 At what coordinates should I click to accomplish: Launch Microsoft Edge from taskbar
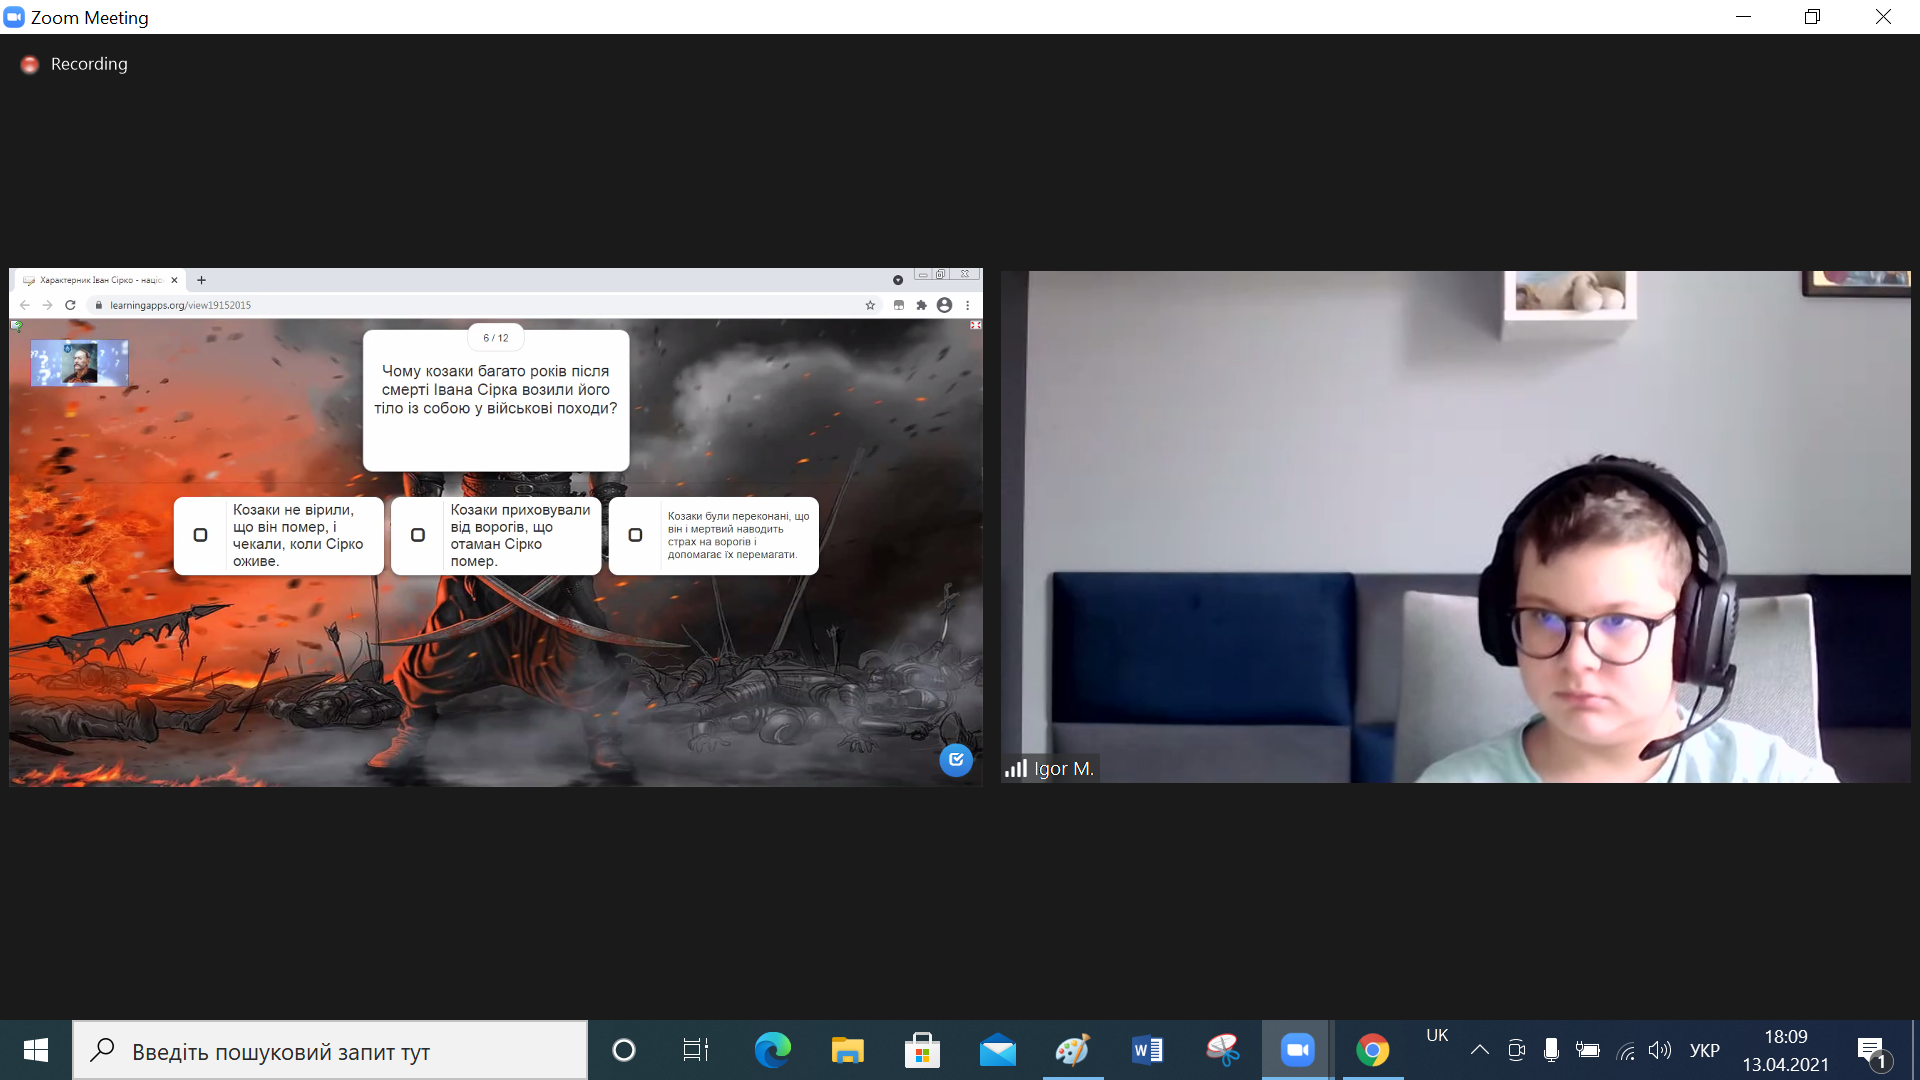[772, 1050]
